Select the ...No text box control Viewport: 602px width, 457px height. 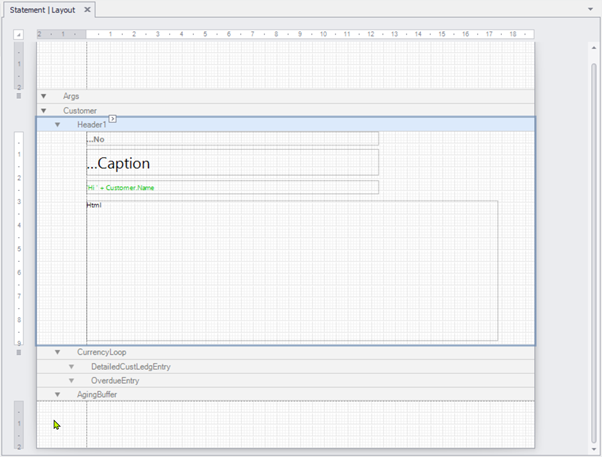coord(233,139)
